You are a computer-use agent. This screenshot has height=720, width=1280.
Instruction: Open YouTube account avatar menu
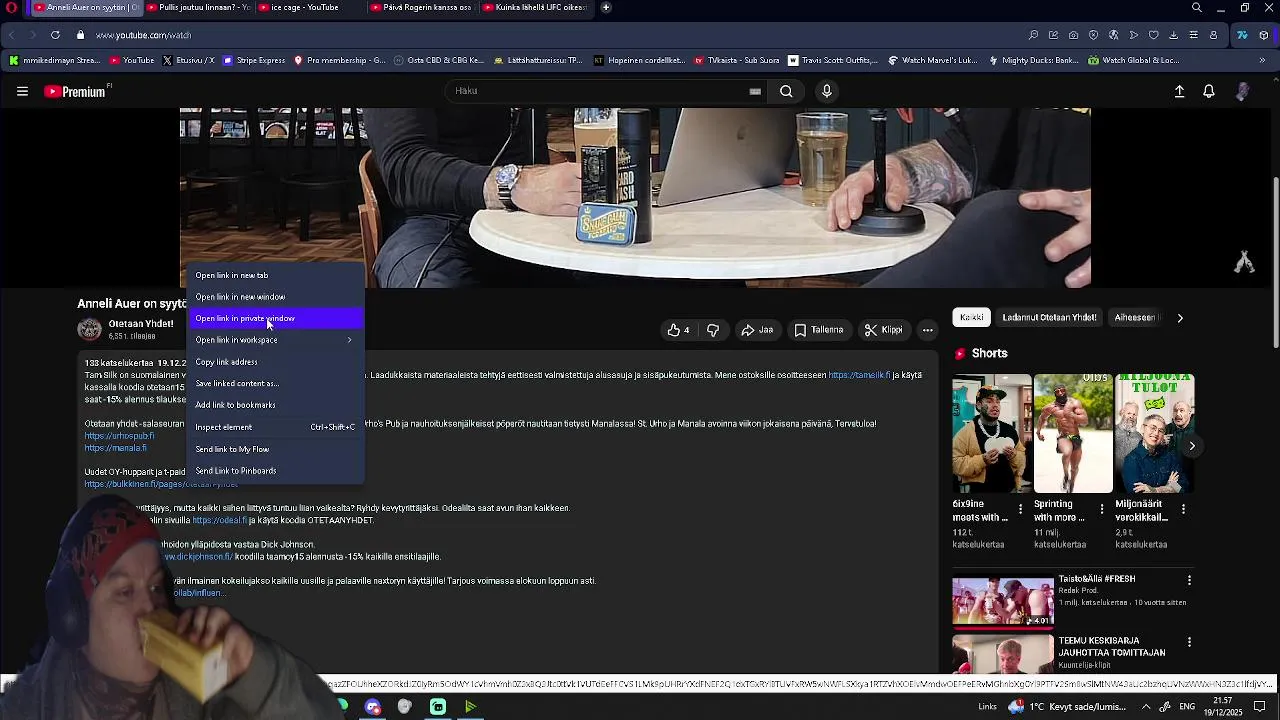click(x=1242, y=91)
